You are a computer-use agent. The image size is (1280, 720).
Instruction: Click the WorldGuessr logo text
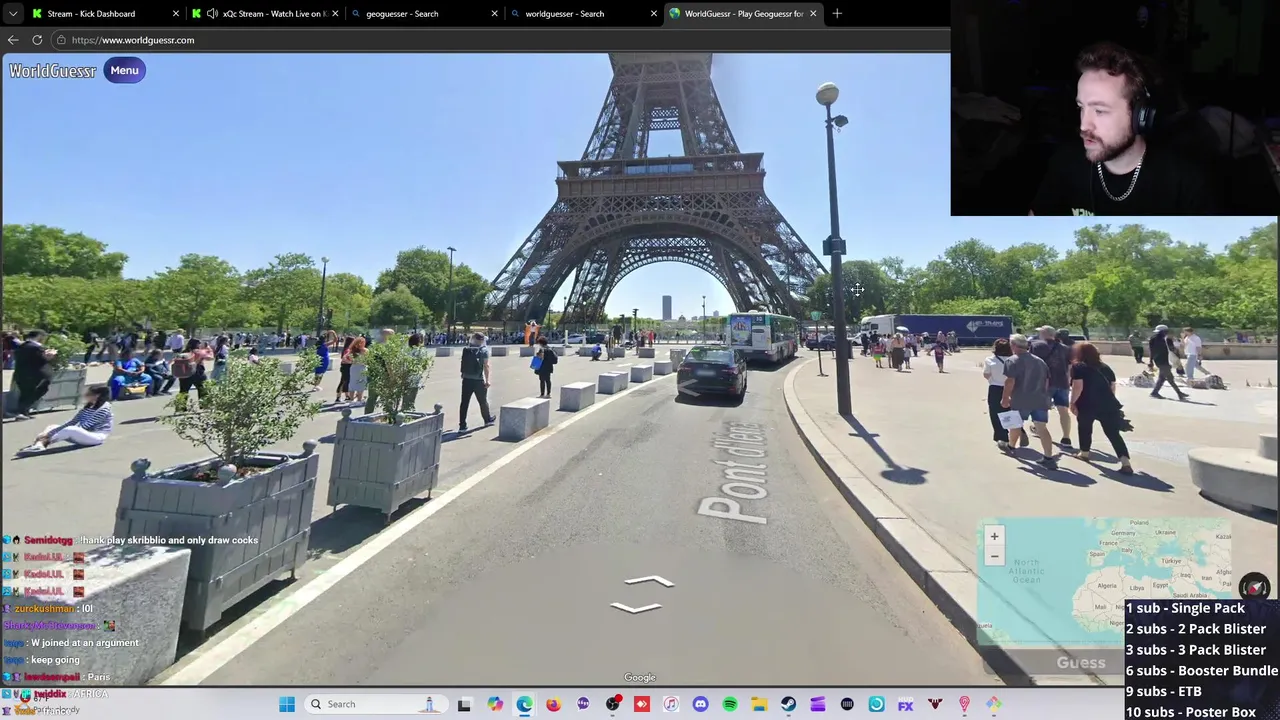coord(52,71)
